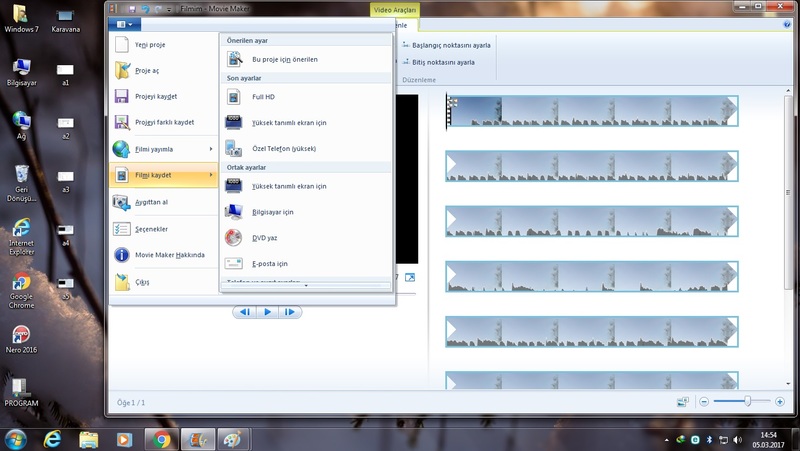Open Paint from the taskbar

click(x=233, y=439)
